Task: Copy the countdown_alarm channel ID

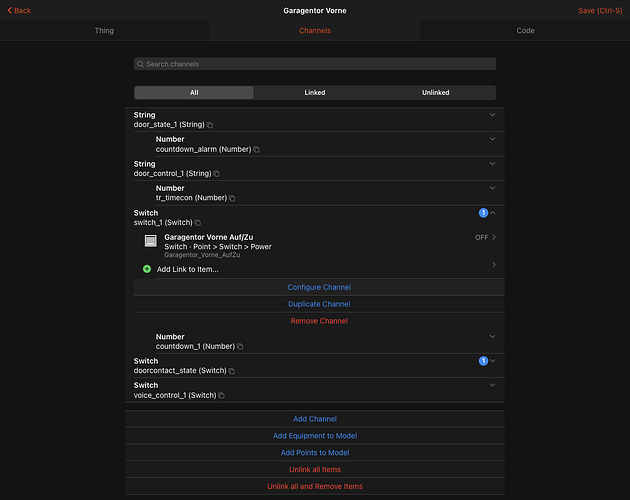Action: tap(256, 150)
